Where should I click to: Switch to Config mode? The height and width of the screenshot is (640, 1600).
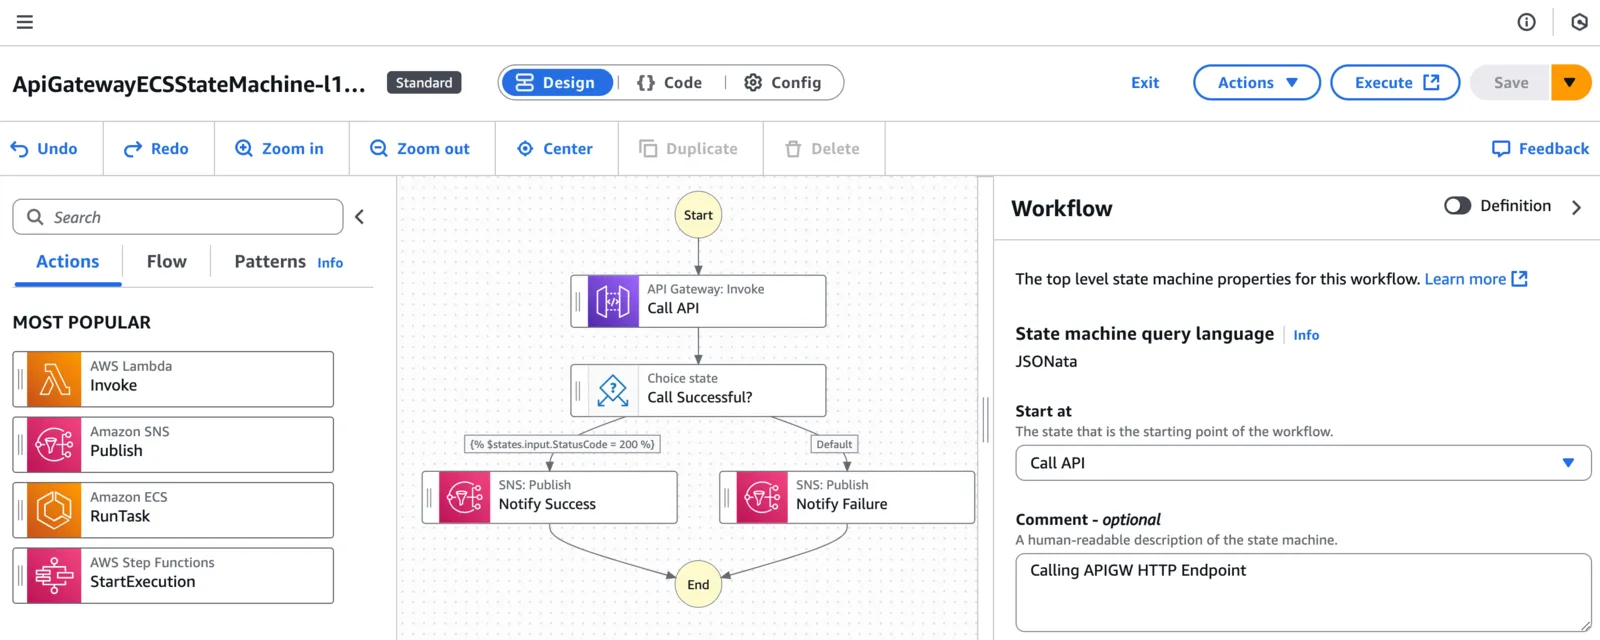coord(783,83)
